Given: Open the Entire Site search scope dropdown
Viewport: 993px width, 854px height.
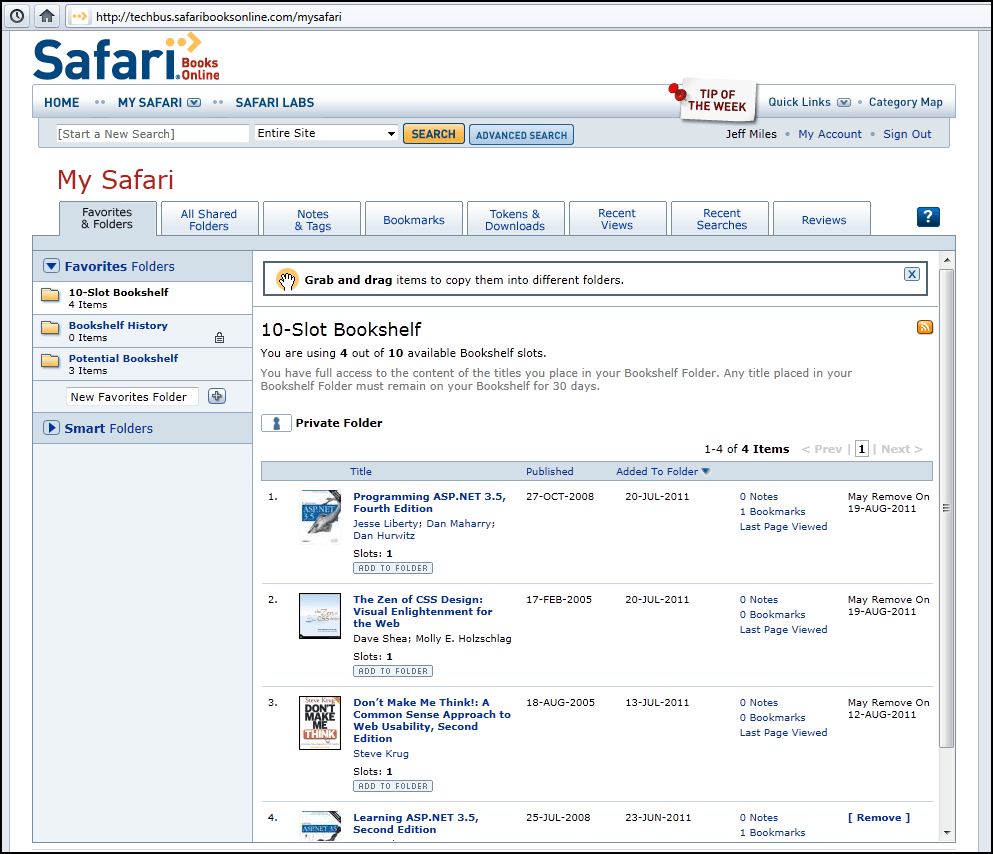Looking at the screenshot, I should (x=326, y=133).
